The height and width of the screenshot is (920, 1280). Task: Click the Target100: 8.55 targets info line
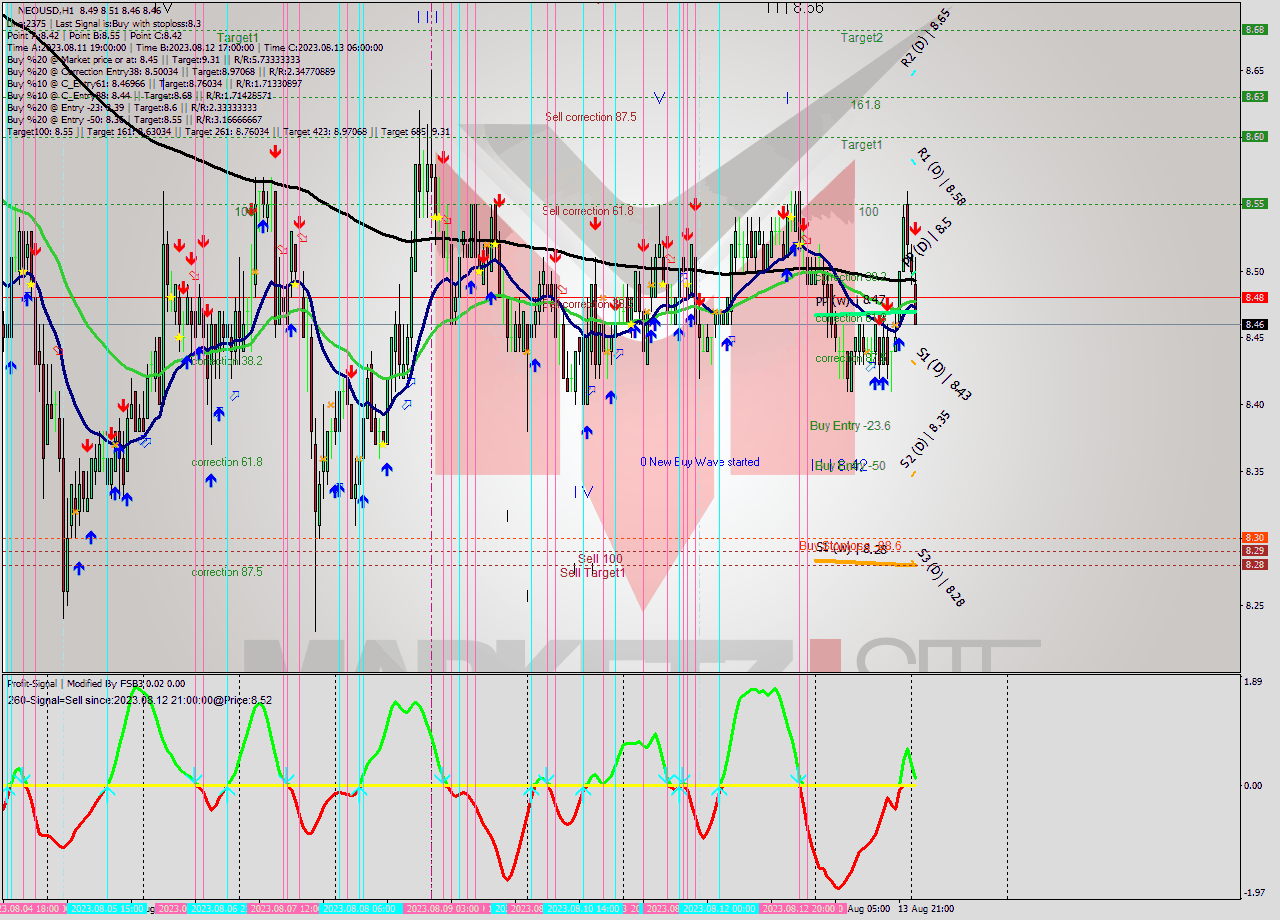[228, 131]
